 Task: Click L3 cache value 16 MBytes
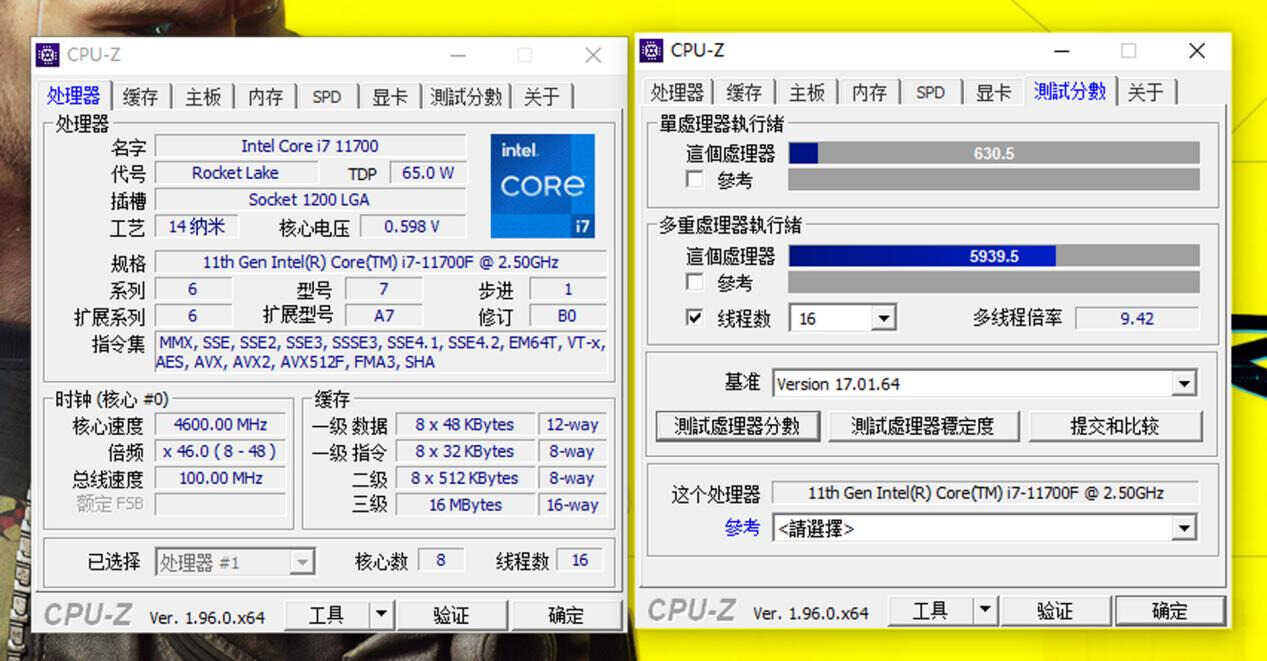(x=465, y=505)
